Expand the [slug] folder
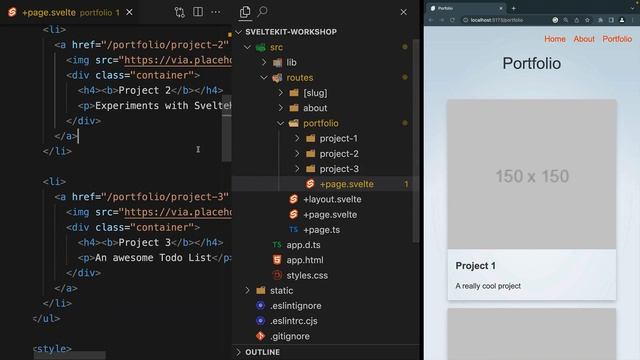The height and width of the screenshot is (360, 640). pos(281,93)
